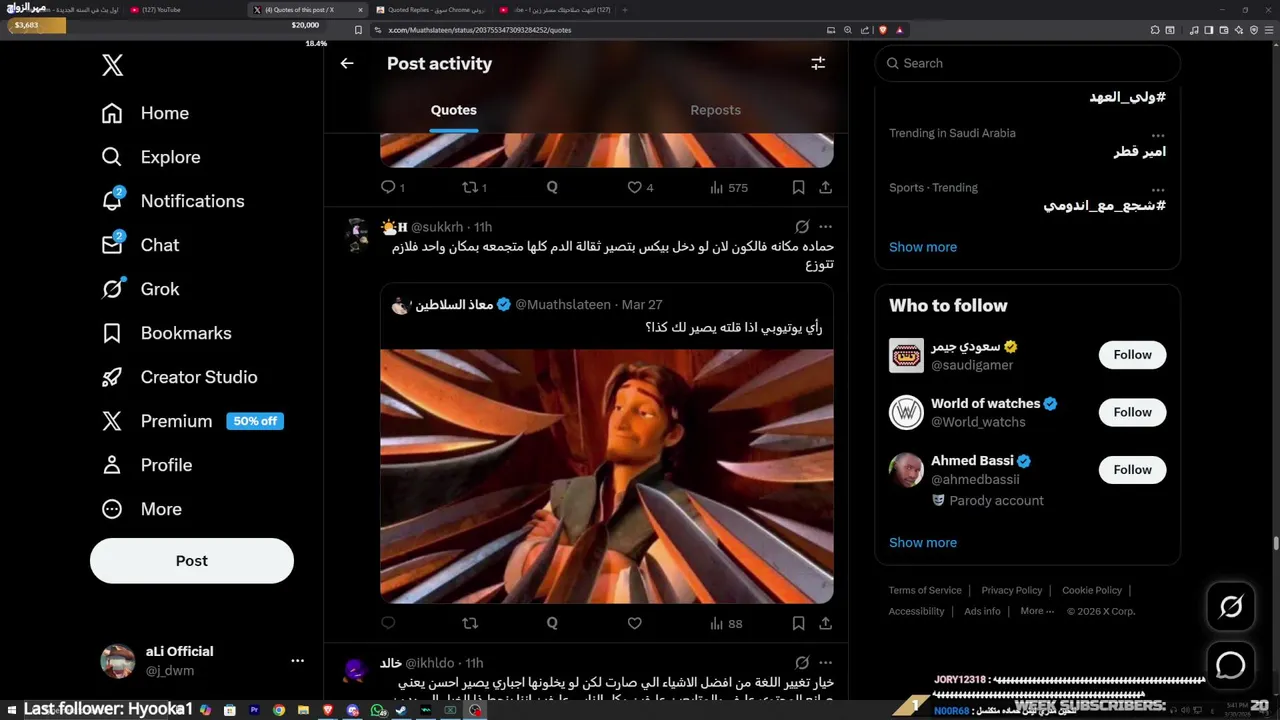Screen dimensions: 1280x720
Task: Click the Brave Shields icon in address bar
Action: point(883,30)
